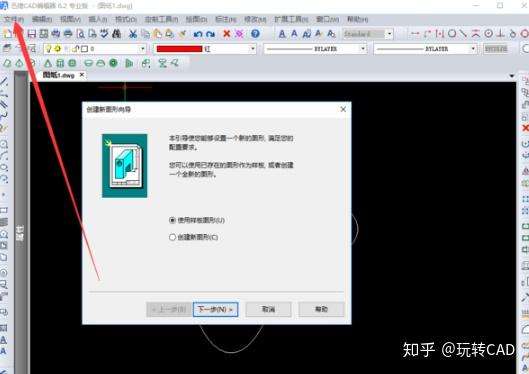Click the circle center snap icon

click(x=452, y=33)
